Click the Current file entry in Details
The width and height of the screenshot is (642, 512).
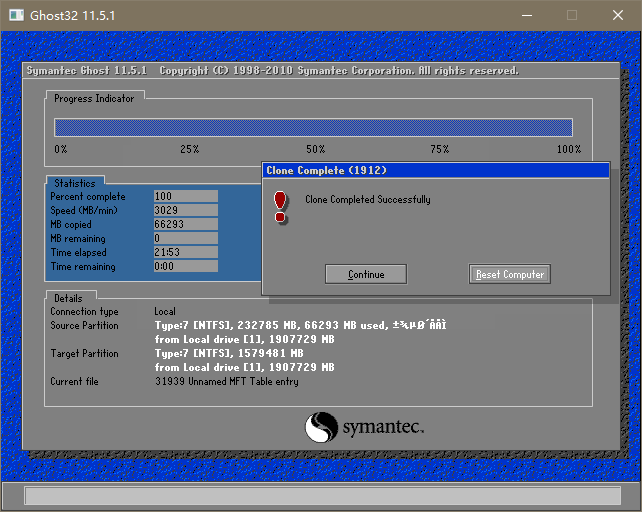point(226,382)
